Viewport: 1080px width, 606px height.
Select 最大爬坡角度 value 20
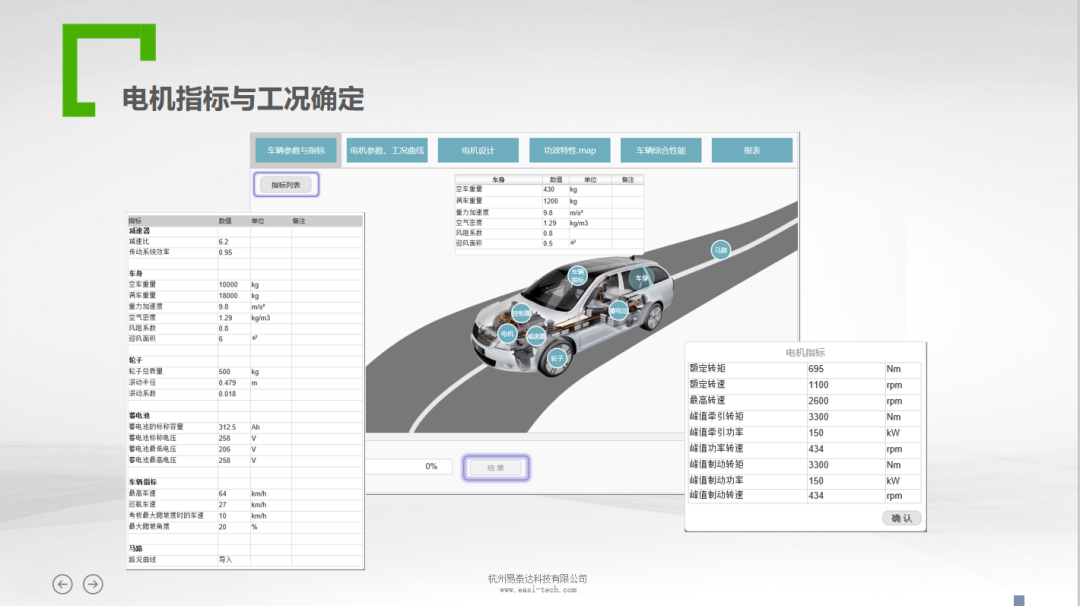(x=233, y=527)
